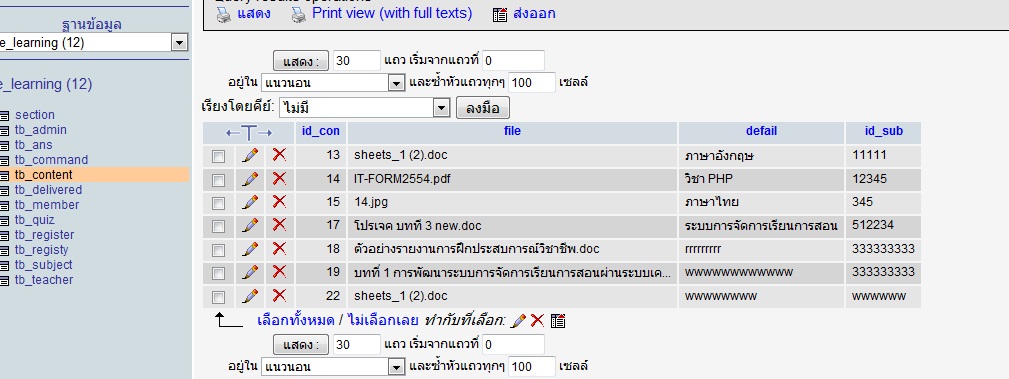The width and height of the screenshot is (1009, 379).
Task: Tick checkbox for id_con 22
Action: pyautogui.click(x=219, y=297)
